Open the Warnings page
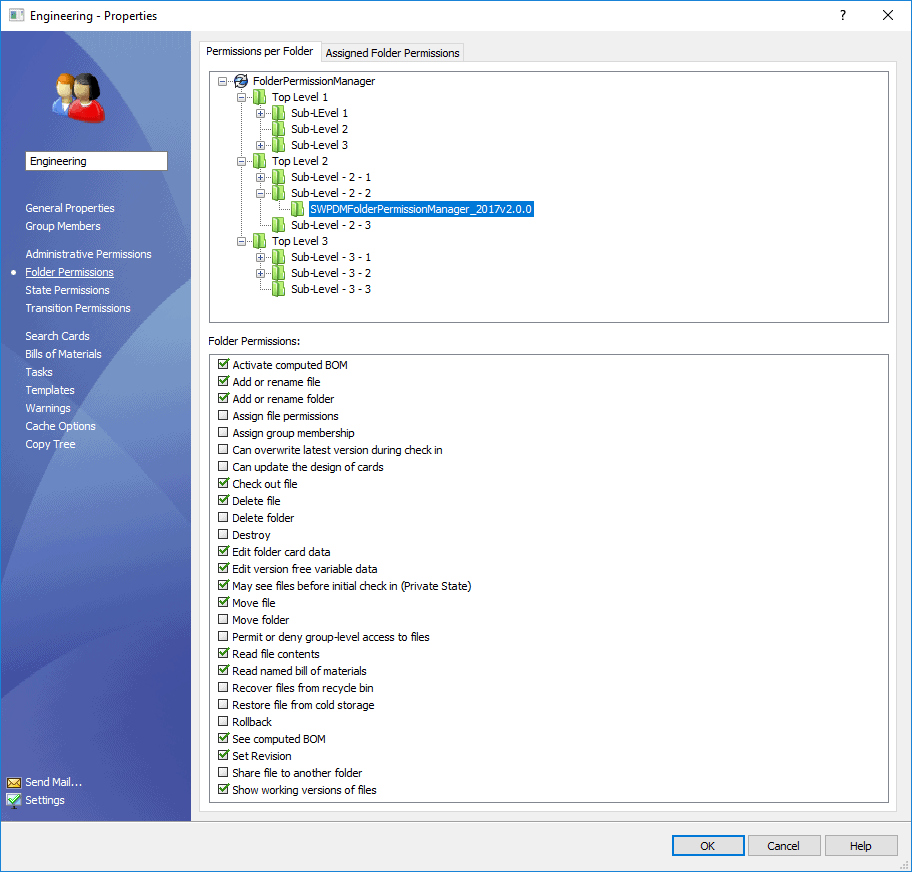 click(x=48, y=408)
